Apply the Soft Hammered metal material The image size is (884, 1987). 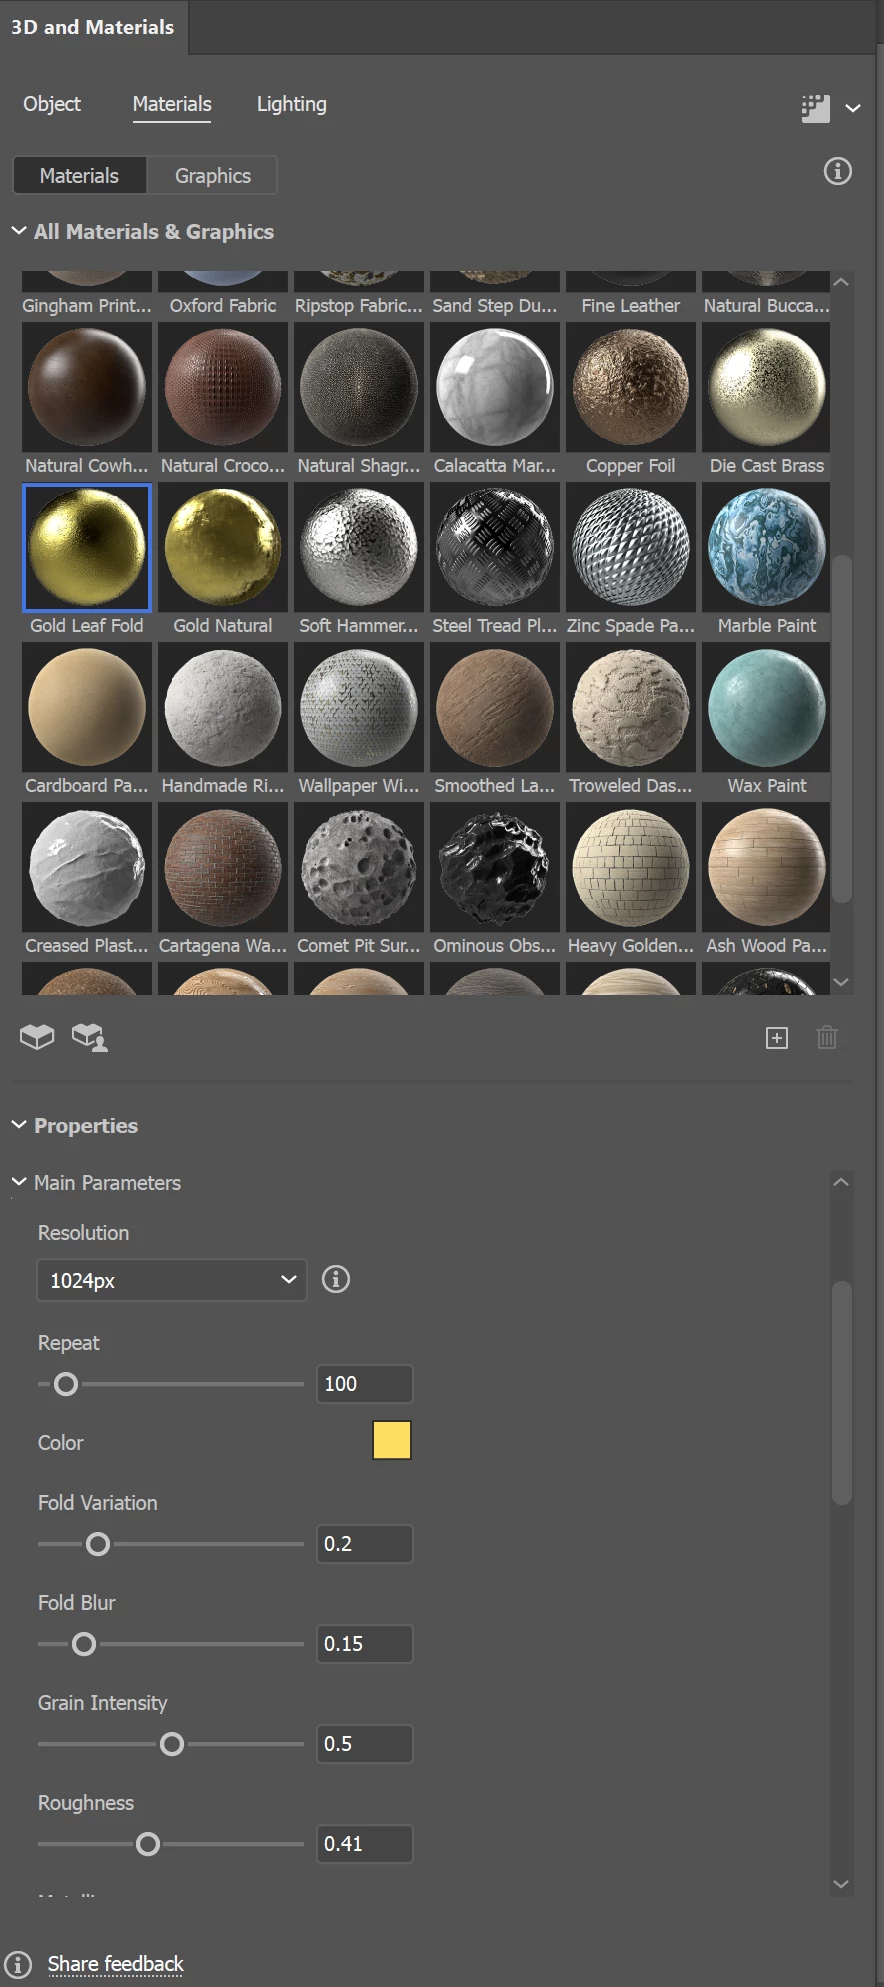tap(359, 548)
